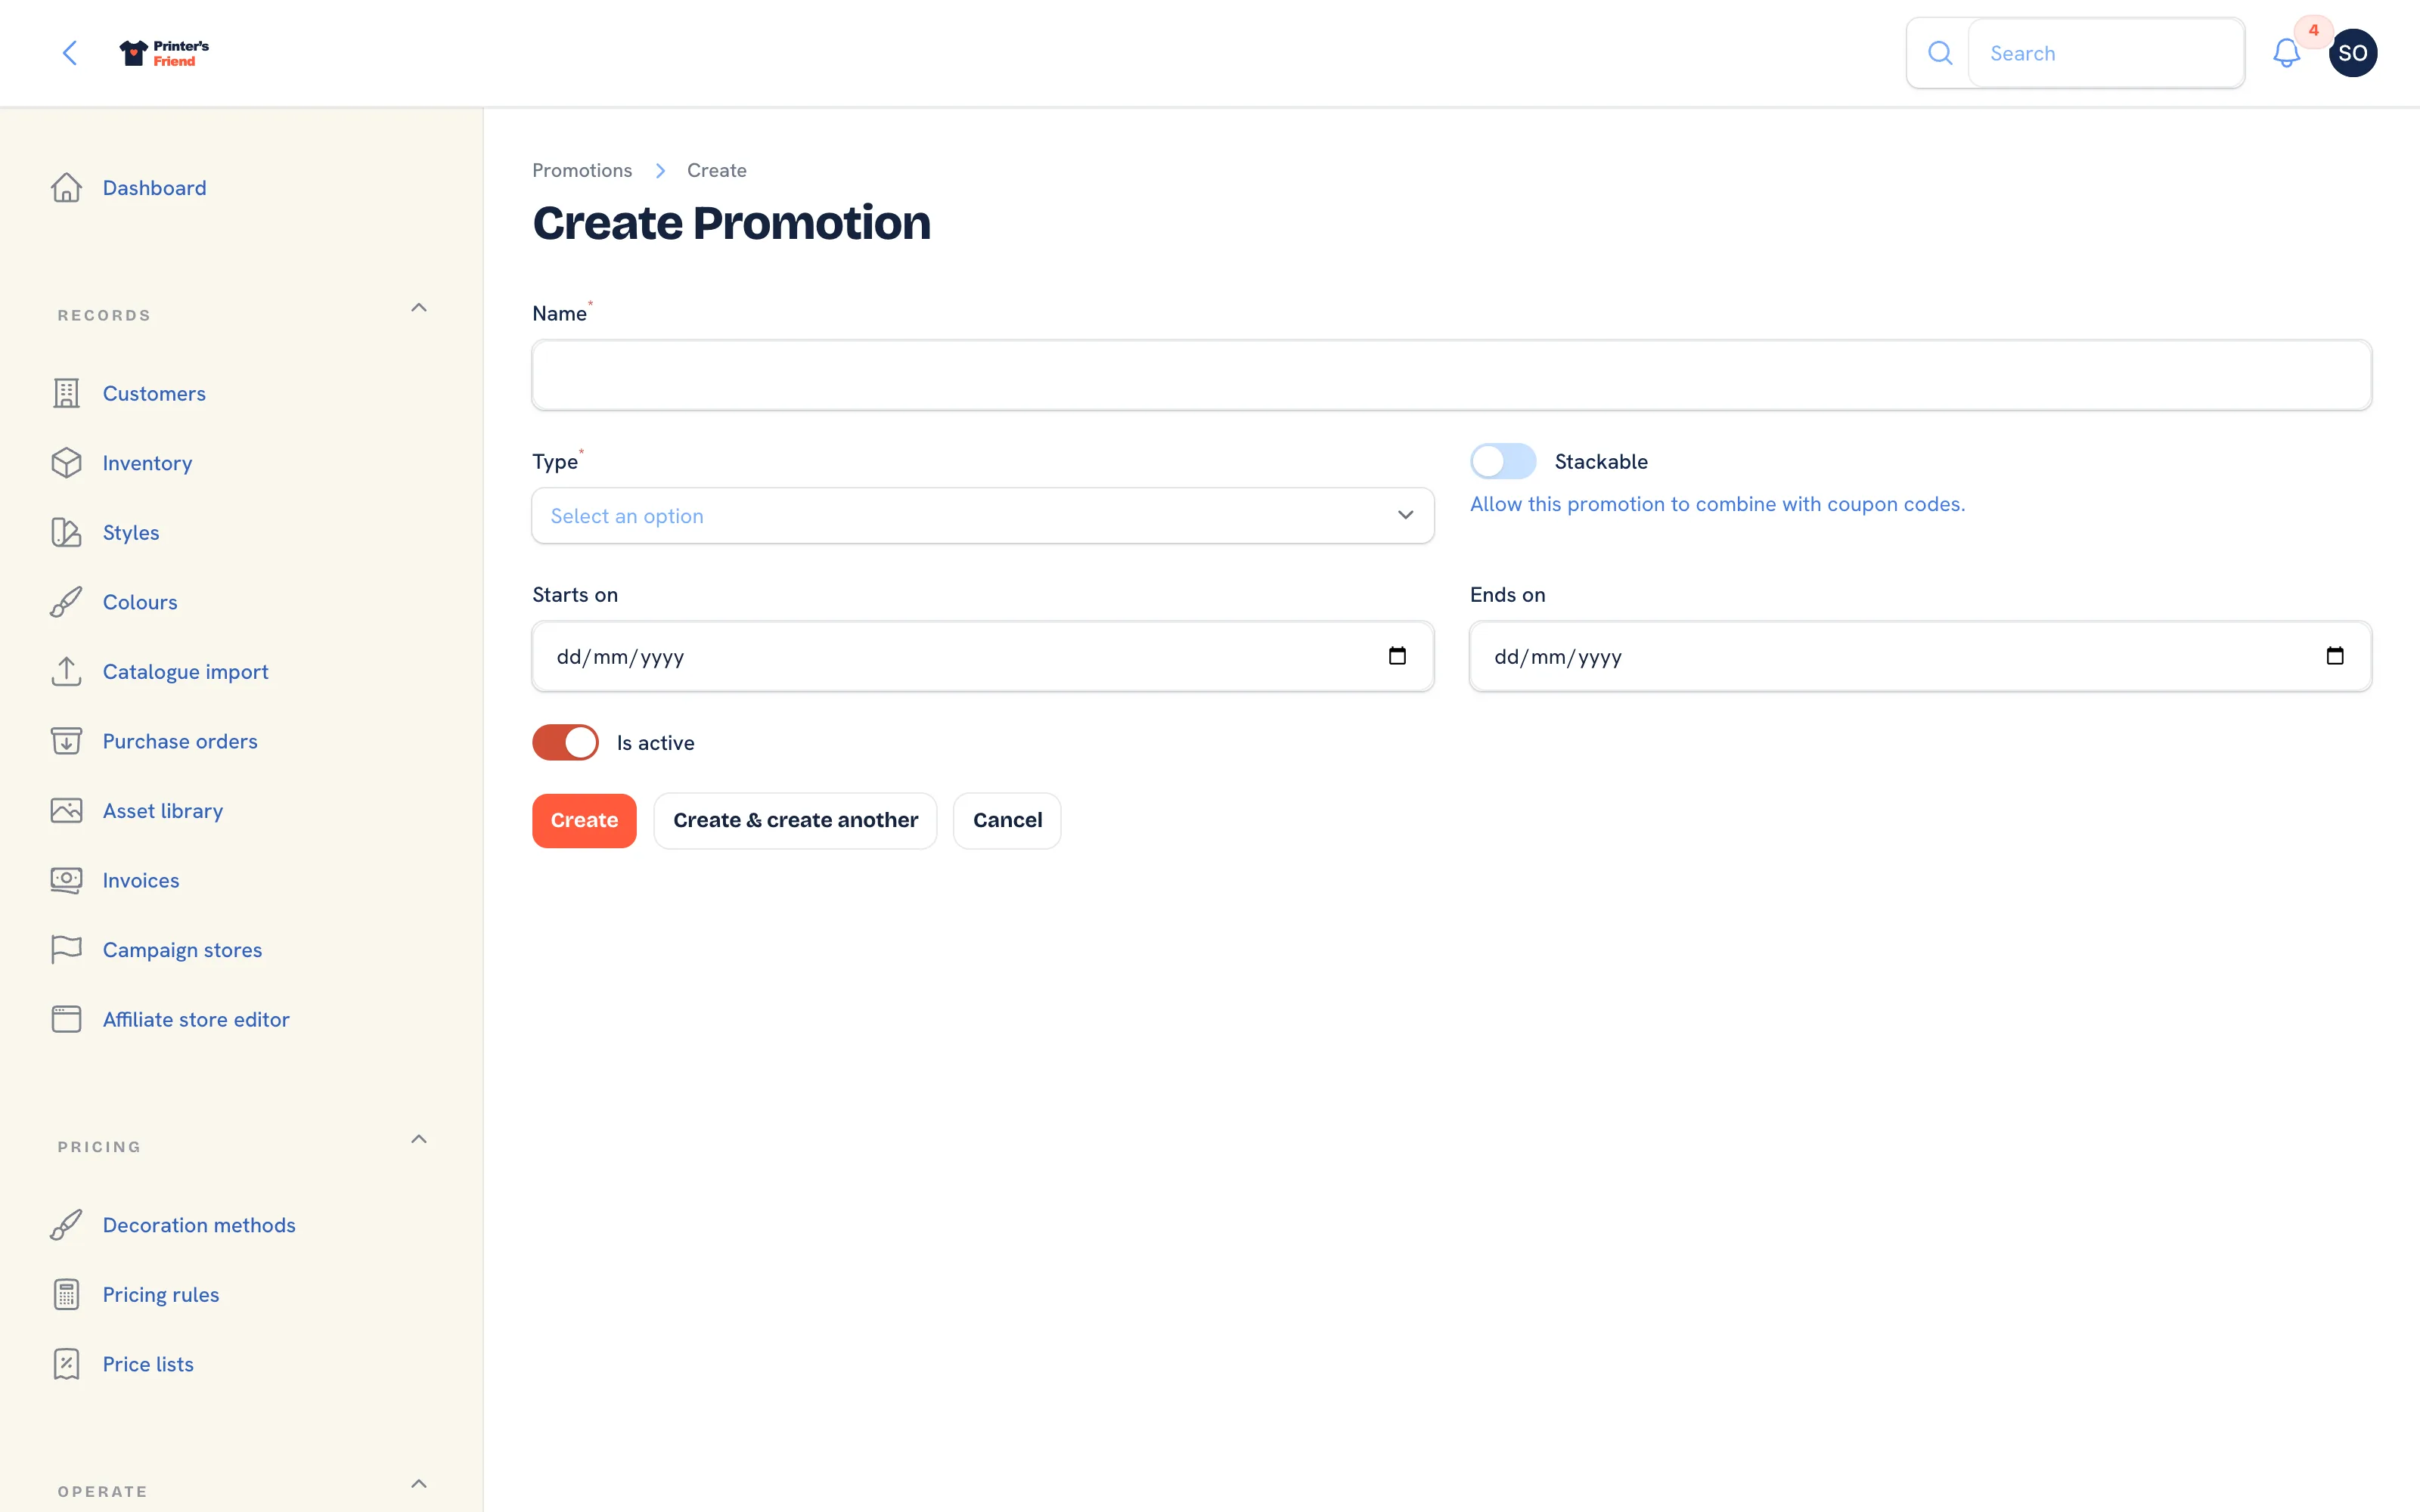
Task: Open Price lists page
Action: point(148,1364)
